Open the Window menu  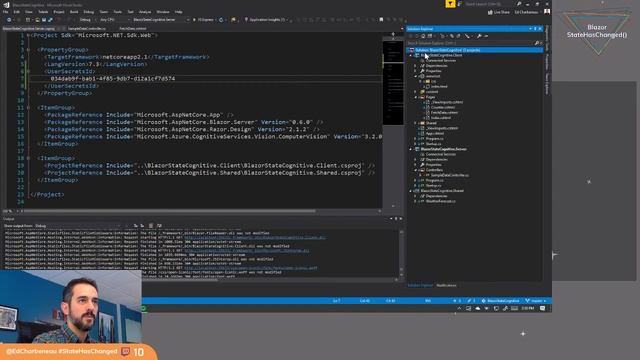pos(162,12)
